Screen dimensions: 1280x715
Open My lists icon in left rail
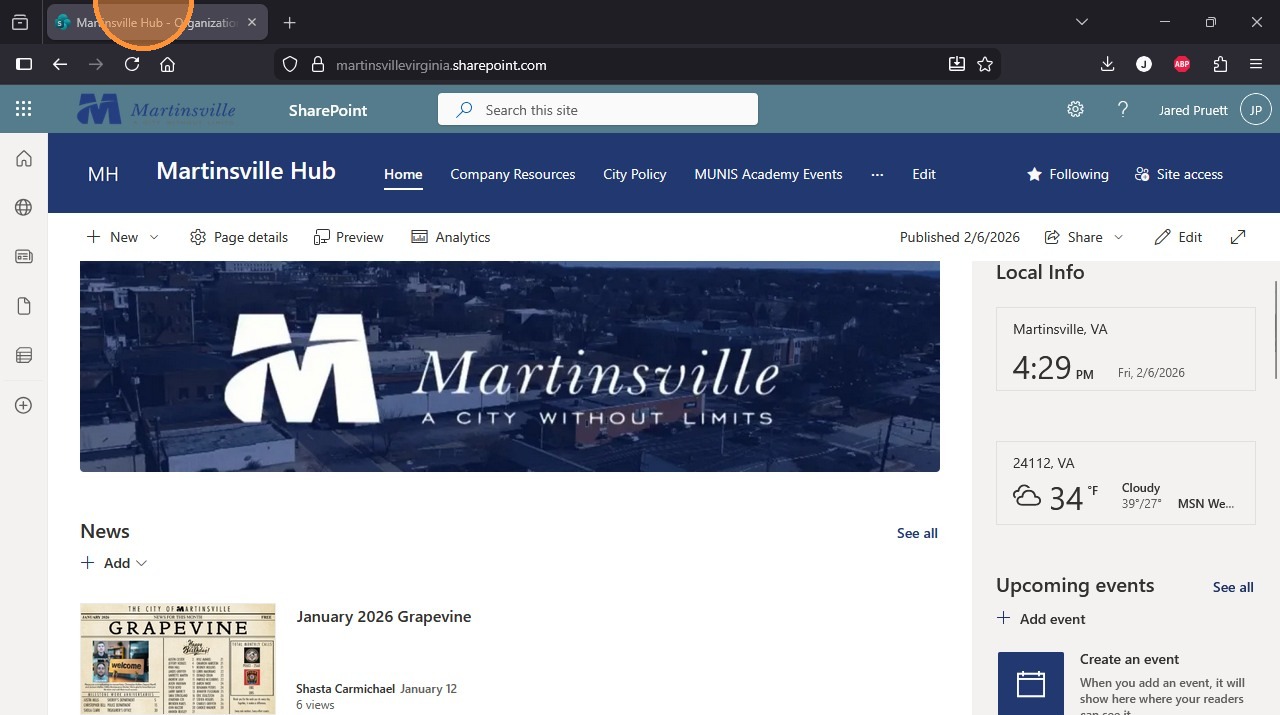[24, 355]
